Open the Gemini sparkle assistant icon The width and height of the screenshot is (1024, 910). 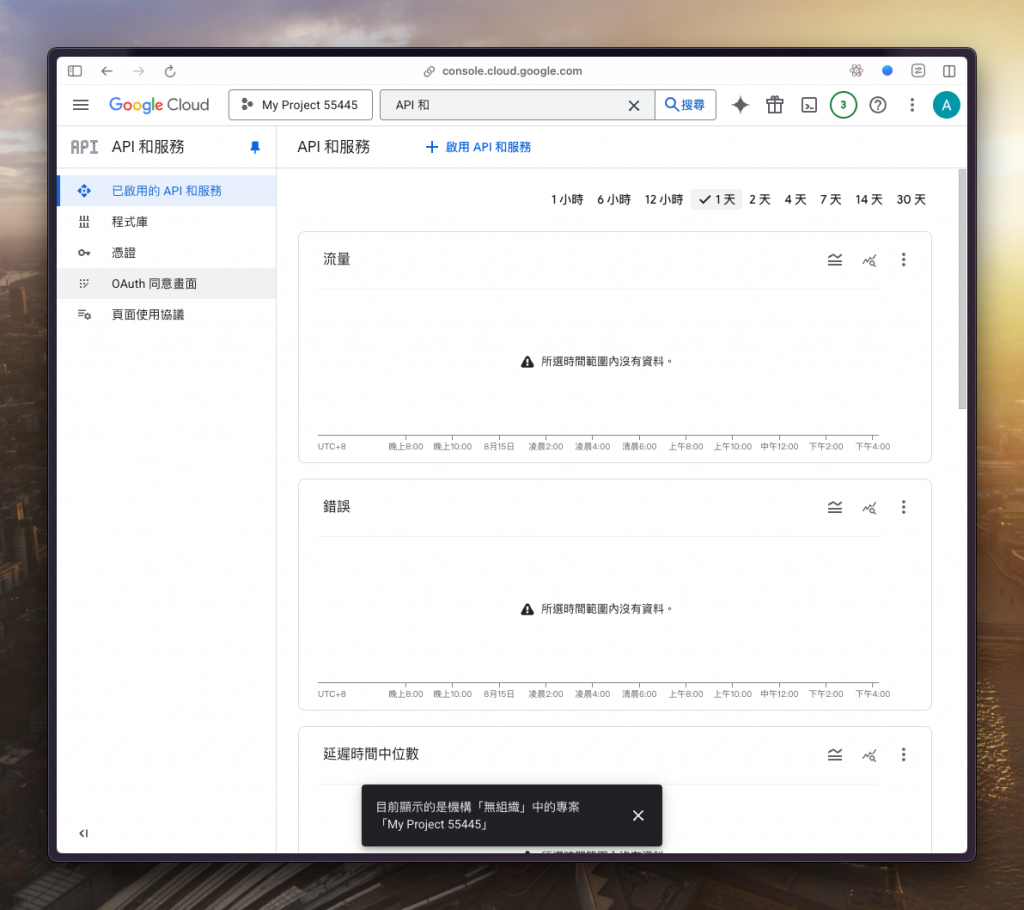740,105
